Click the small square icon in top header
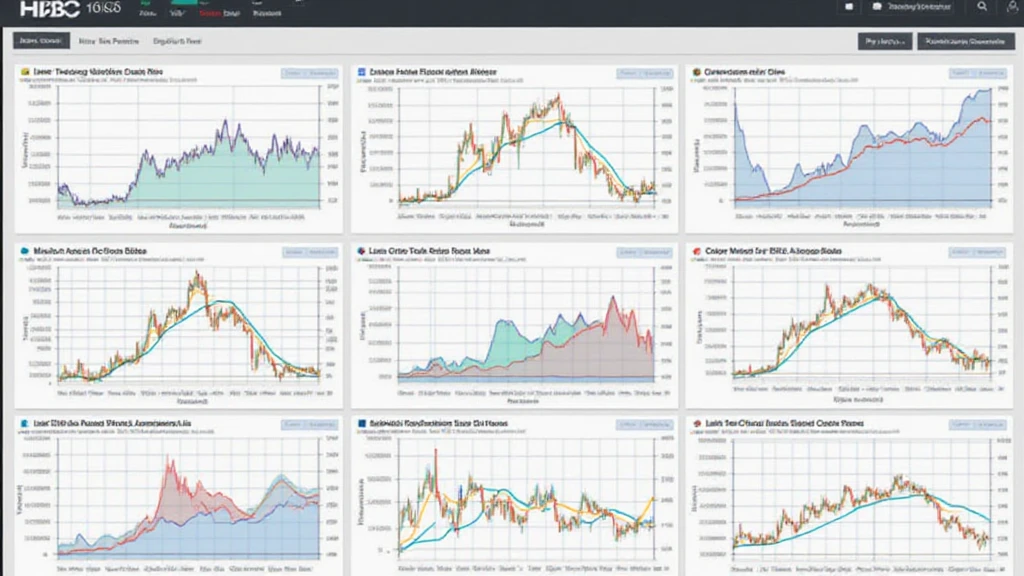The height and width of the screenshot is (576, 1024). (x=849, y=7)
